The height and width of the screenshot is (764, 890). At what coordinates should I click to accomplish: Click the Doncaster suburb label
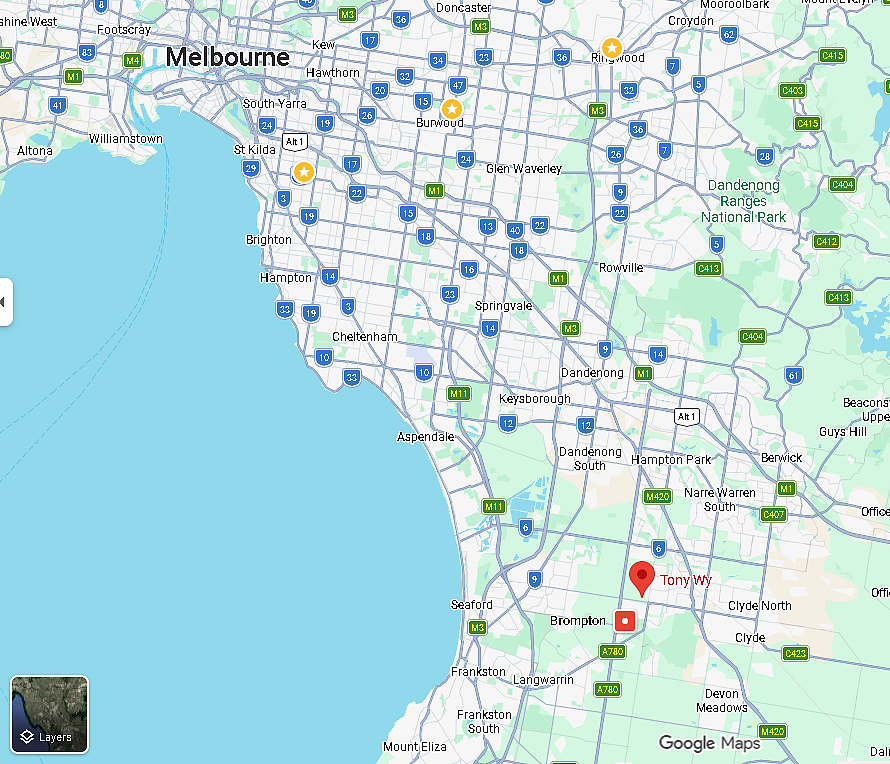[x=463, y=8]
